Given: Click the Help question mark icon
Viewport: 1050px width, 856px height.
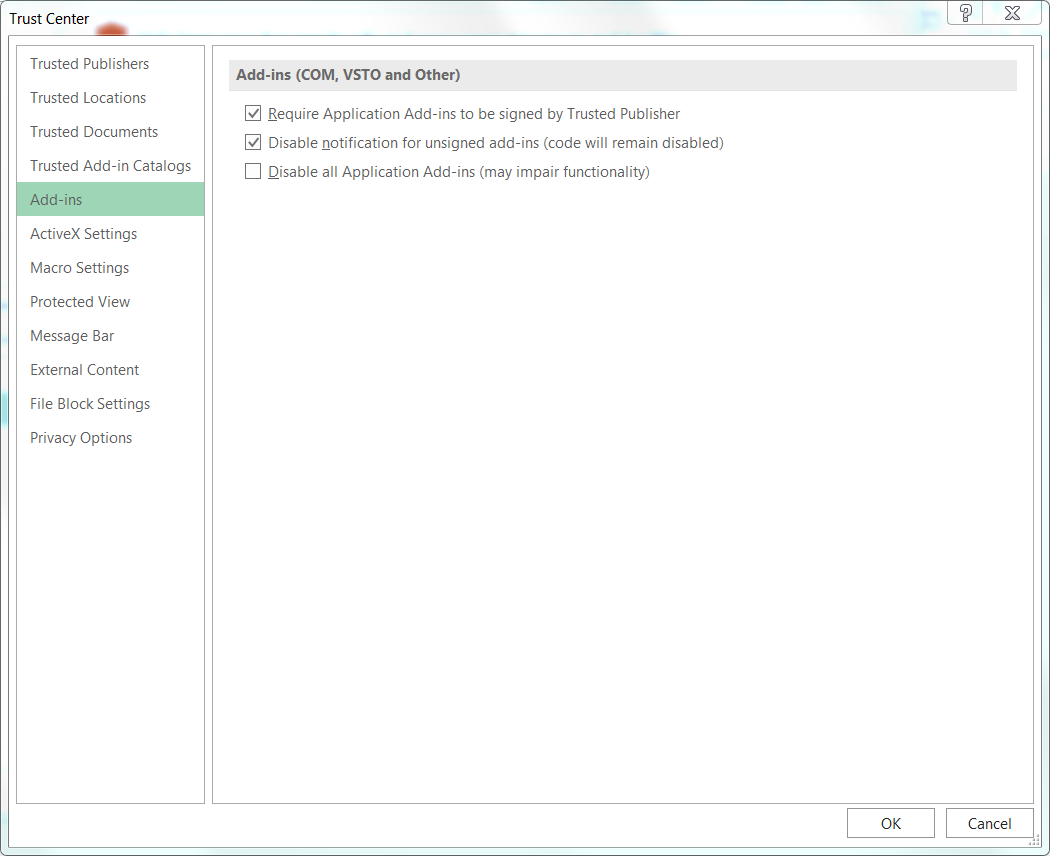Looking at the screenshot, I should tap(965, 13).
